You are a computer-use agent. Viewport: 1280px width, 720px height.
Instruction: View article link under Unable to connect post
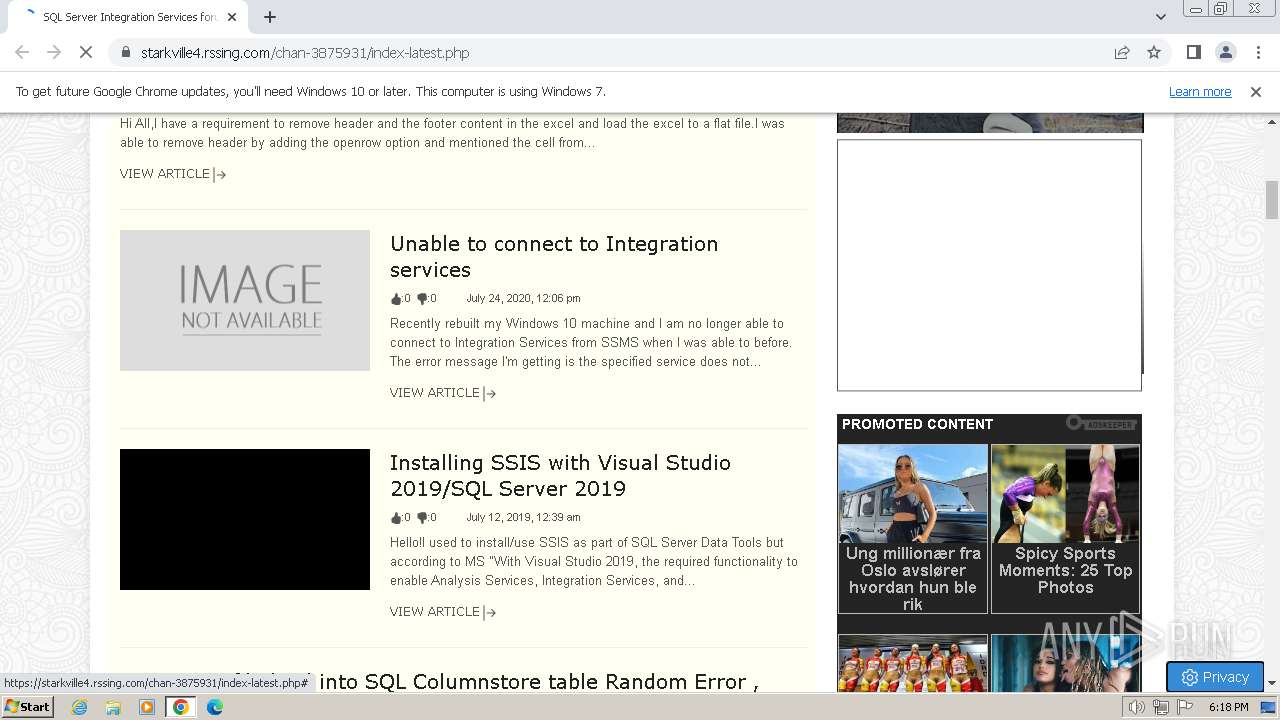[443, 393]
